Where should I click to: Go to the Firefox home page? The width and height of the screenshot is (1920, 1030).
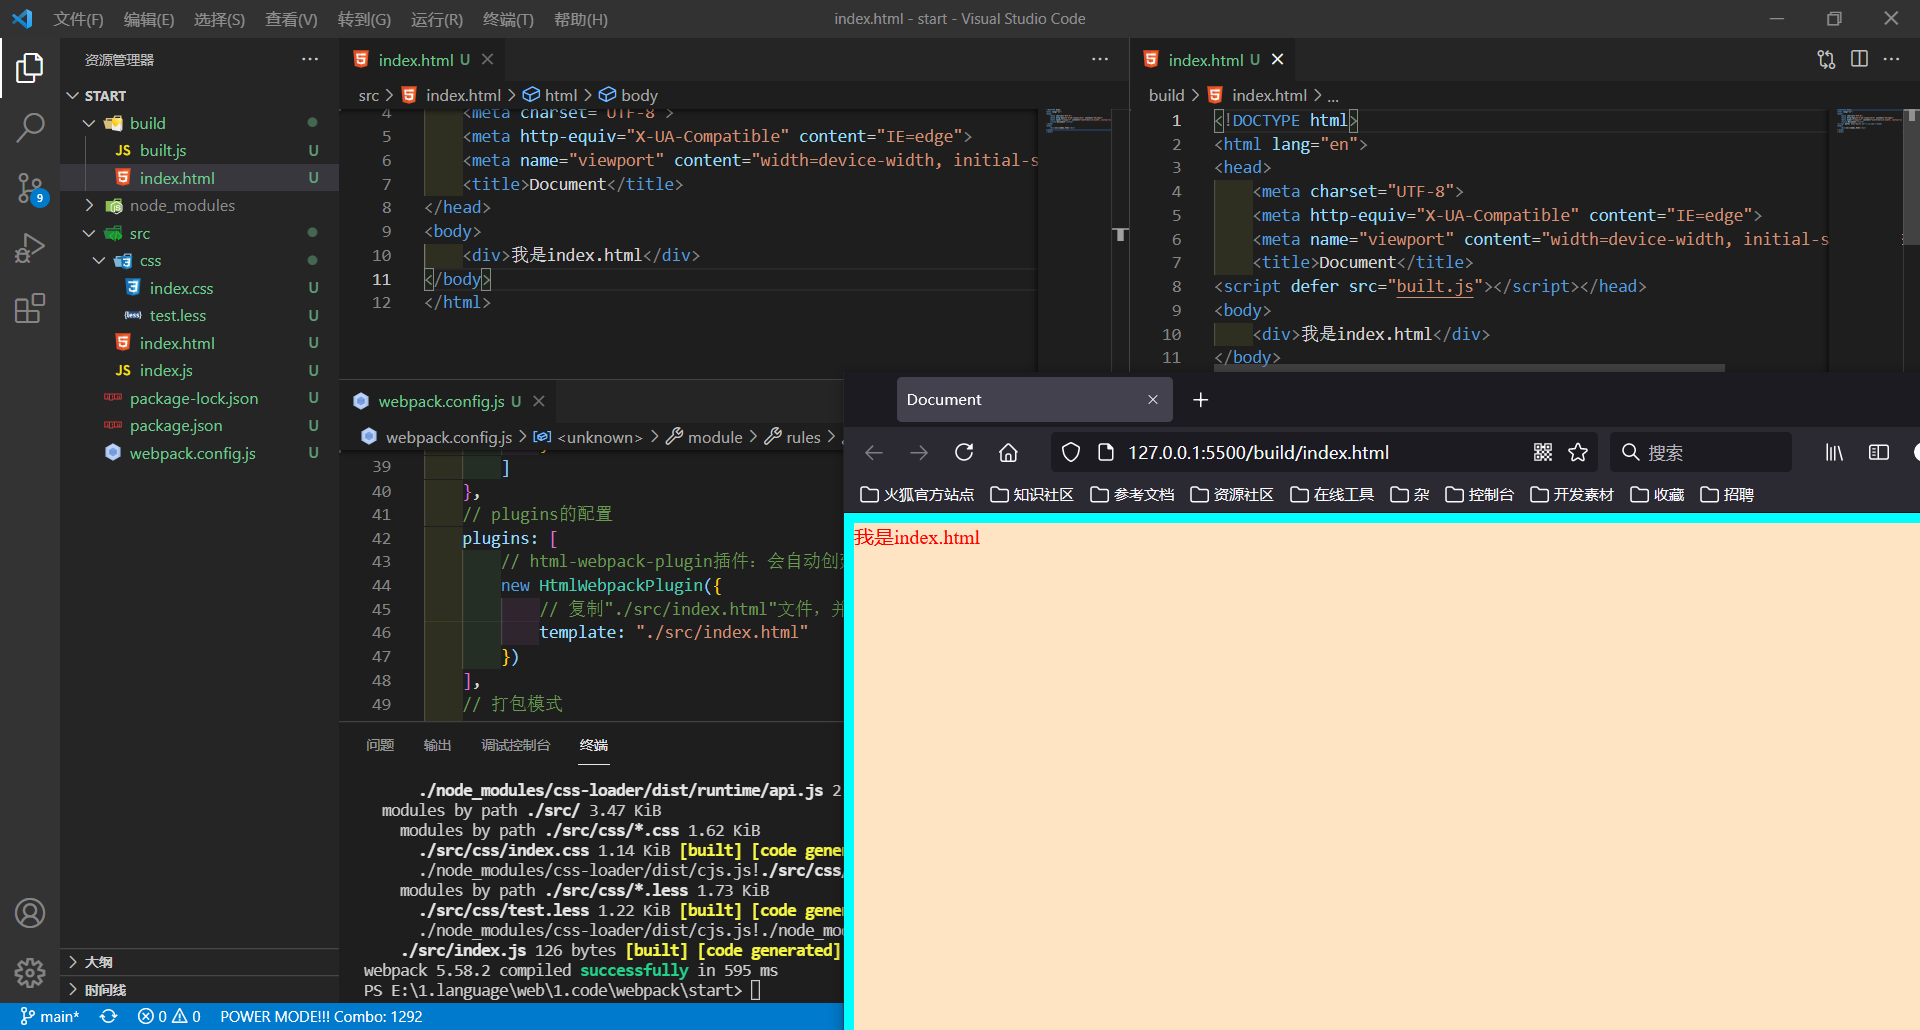(x=1008, y=452)
